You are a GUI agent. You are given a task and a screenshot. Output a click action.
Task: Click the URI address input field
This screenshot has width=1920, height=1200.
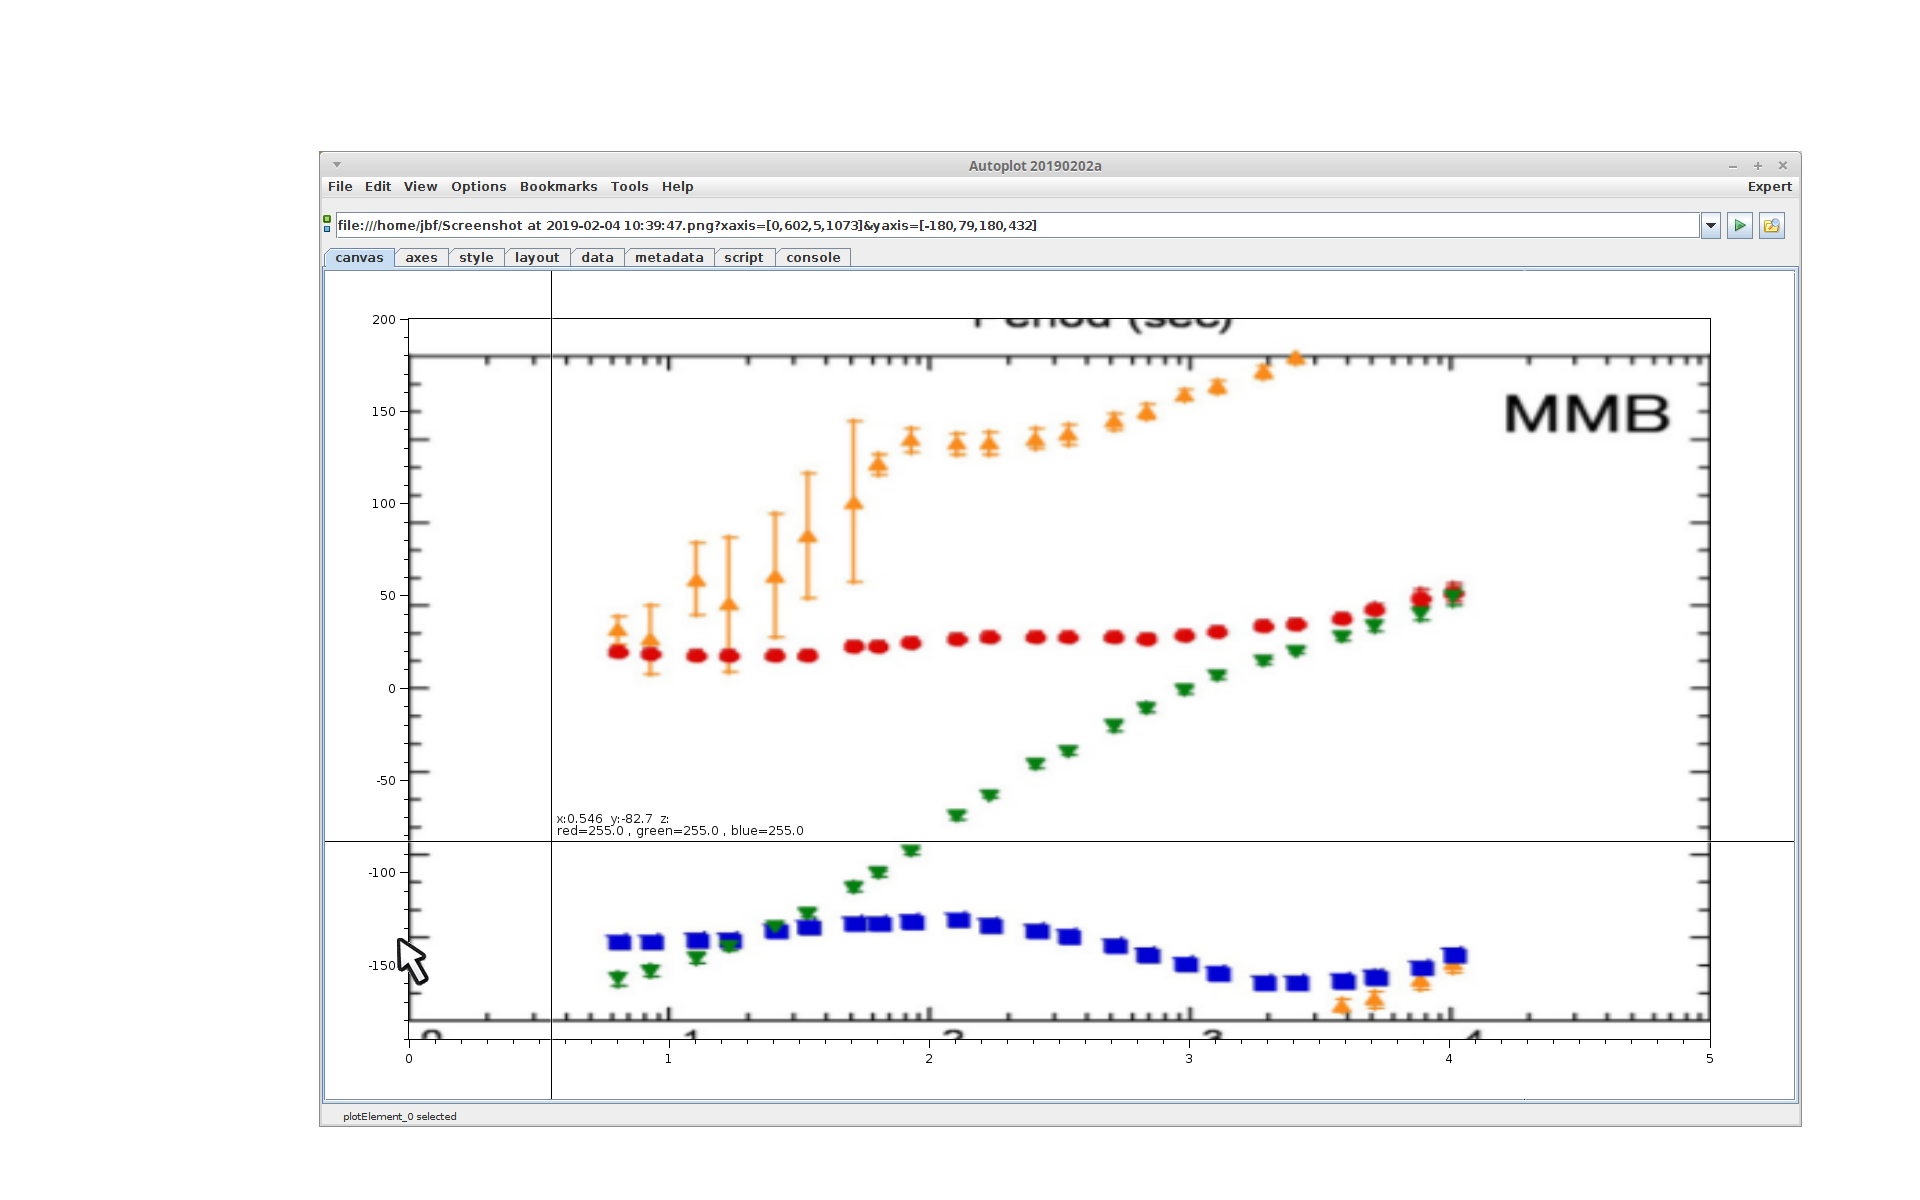pyautogui.click(x=1017, y=226)
